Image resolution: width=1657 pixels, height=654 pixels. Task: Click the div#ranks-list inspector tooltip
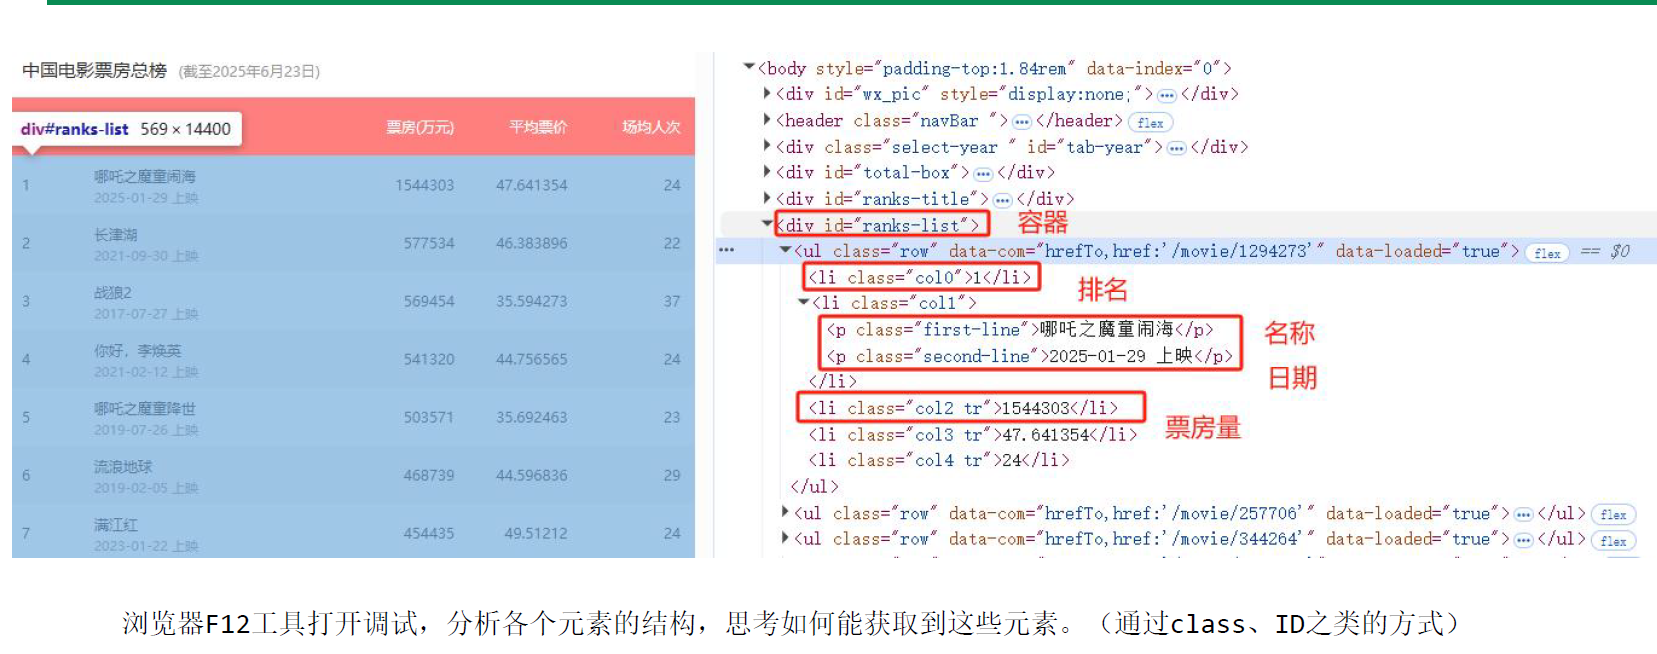[x=127, y=129]
